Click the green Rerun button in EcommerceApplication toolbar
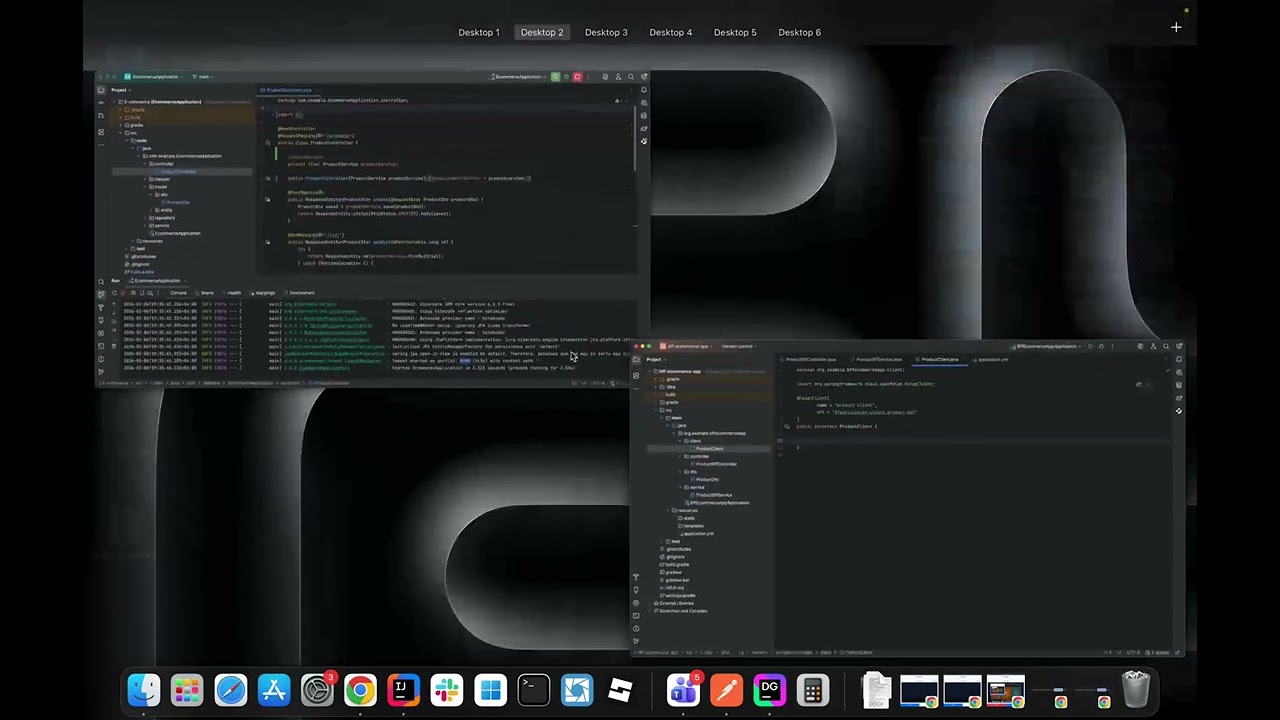Viewport: 1280px width, 720px height. coord(555,77)
